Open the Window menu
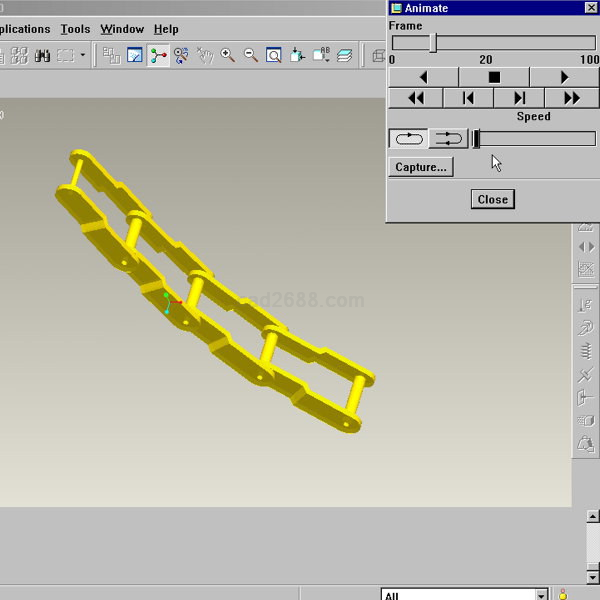Image resolution: width=600 pixels, height=600 pixels. (x=122, y=29)
